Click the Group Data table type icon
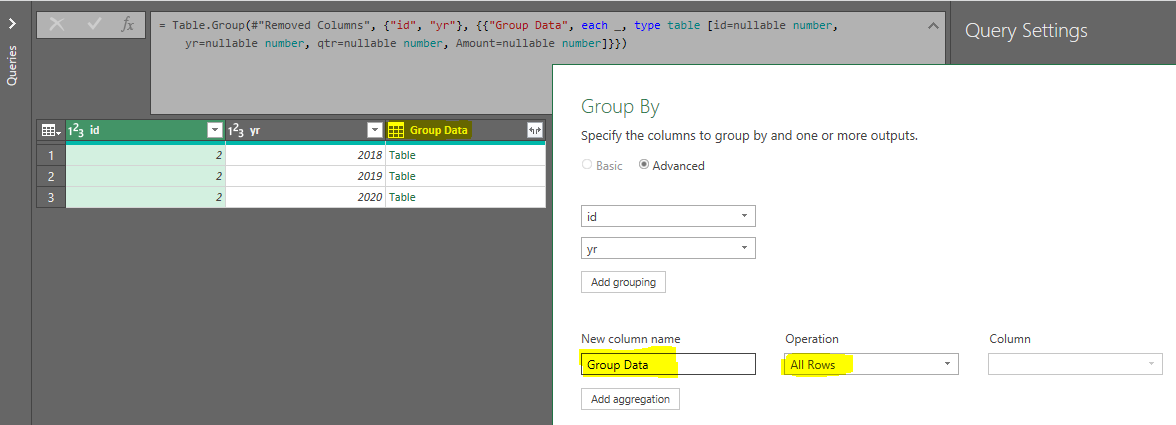This screenshot has height=425, width=1176. click(396, 130)
